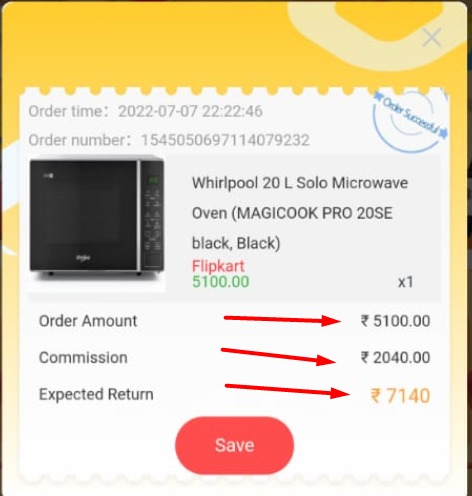Click the ₹ 2040.00 commission value
The height and width of the screenshot is (496, 472).
pos(395,358)
